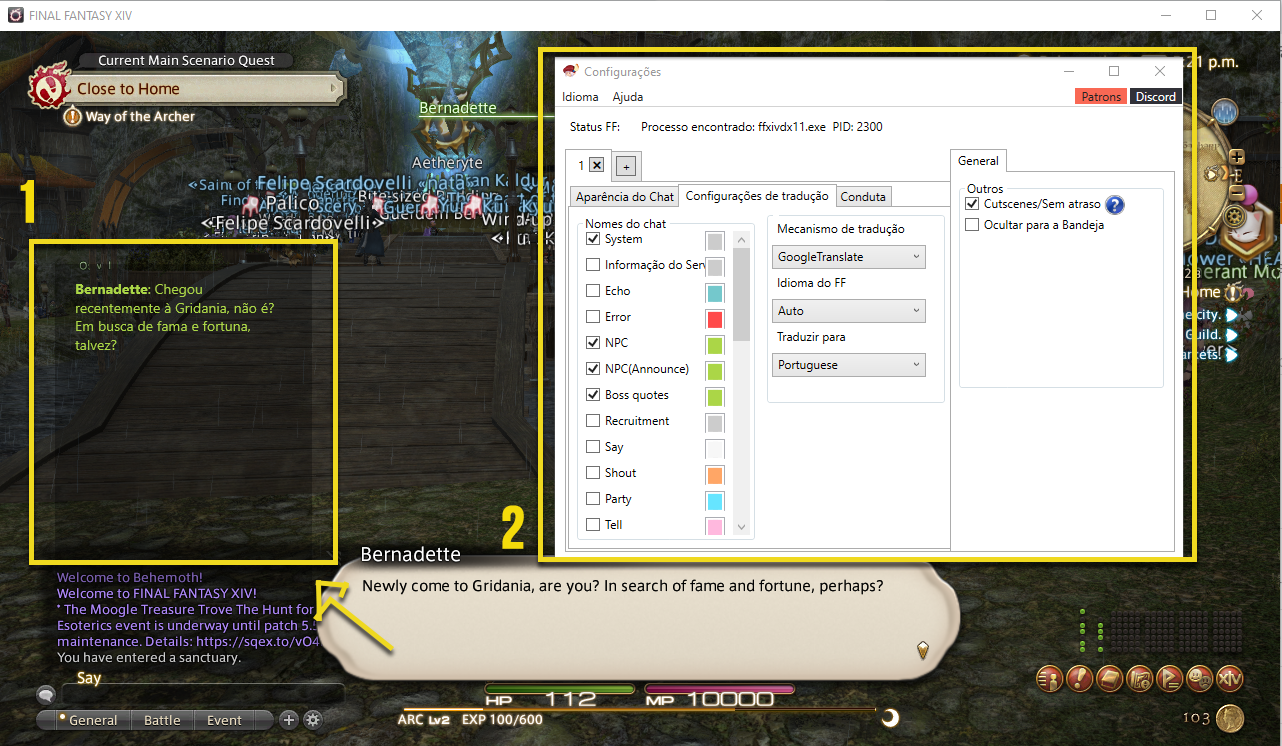Change the System chat color swatch

714,241
